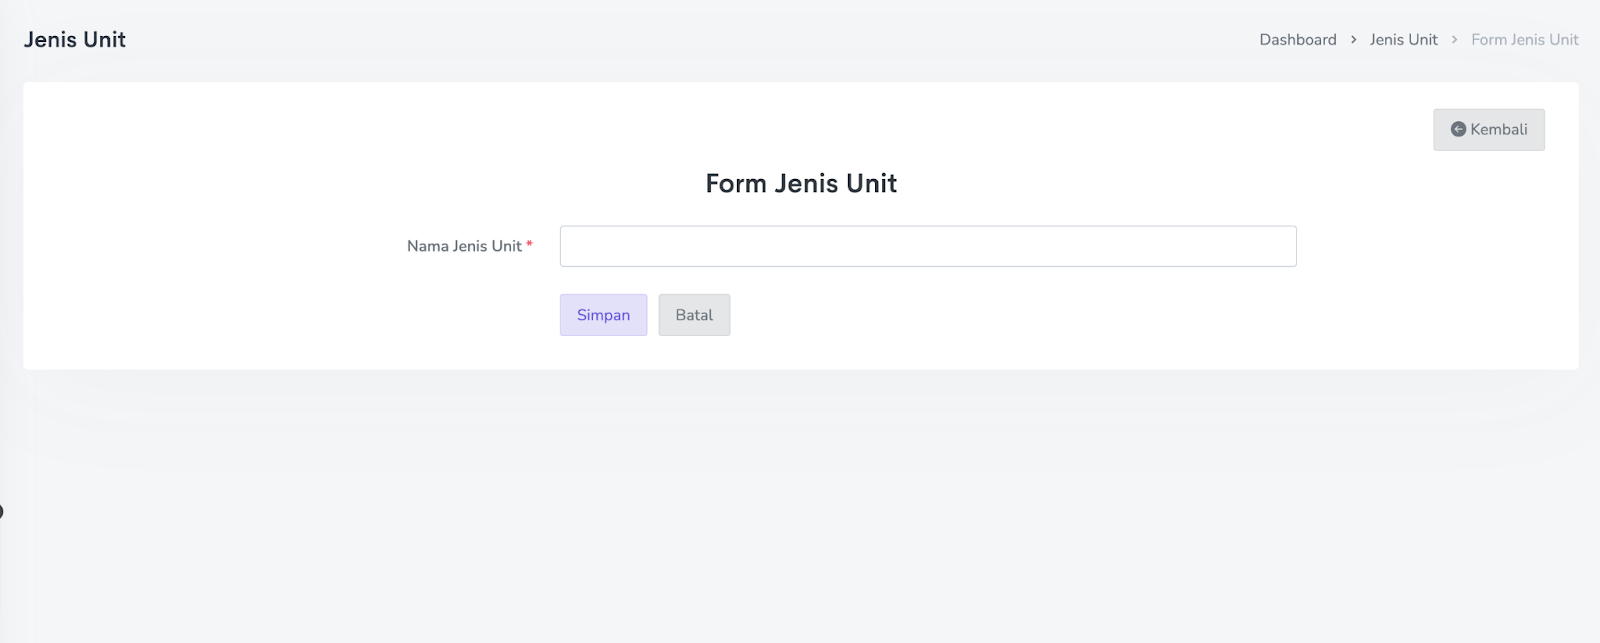
Task: Click the dark icon at left screen edge
Action: click(1, 512)
